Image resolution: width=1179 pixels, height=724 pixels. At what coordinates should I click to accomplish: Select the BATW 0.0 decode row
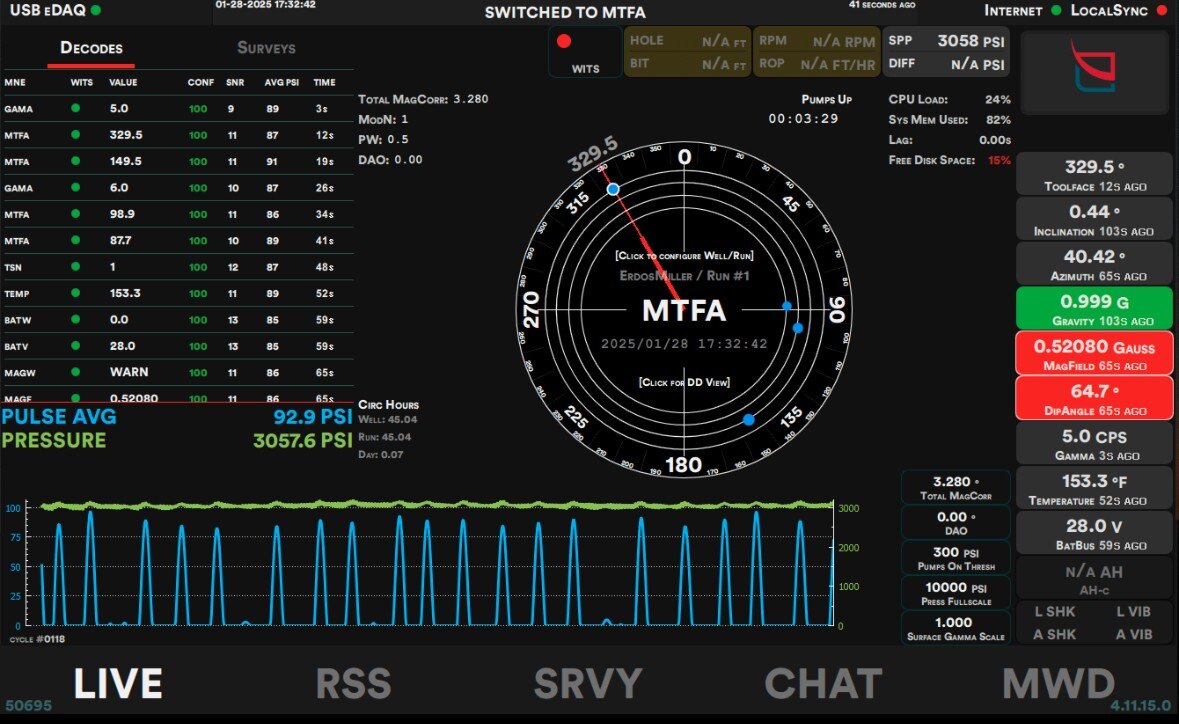click(177, 320)
